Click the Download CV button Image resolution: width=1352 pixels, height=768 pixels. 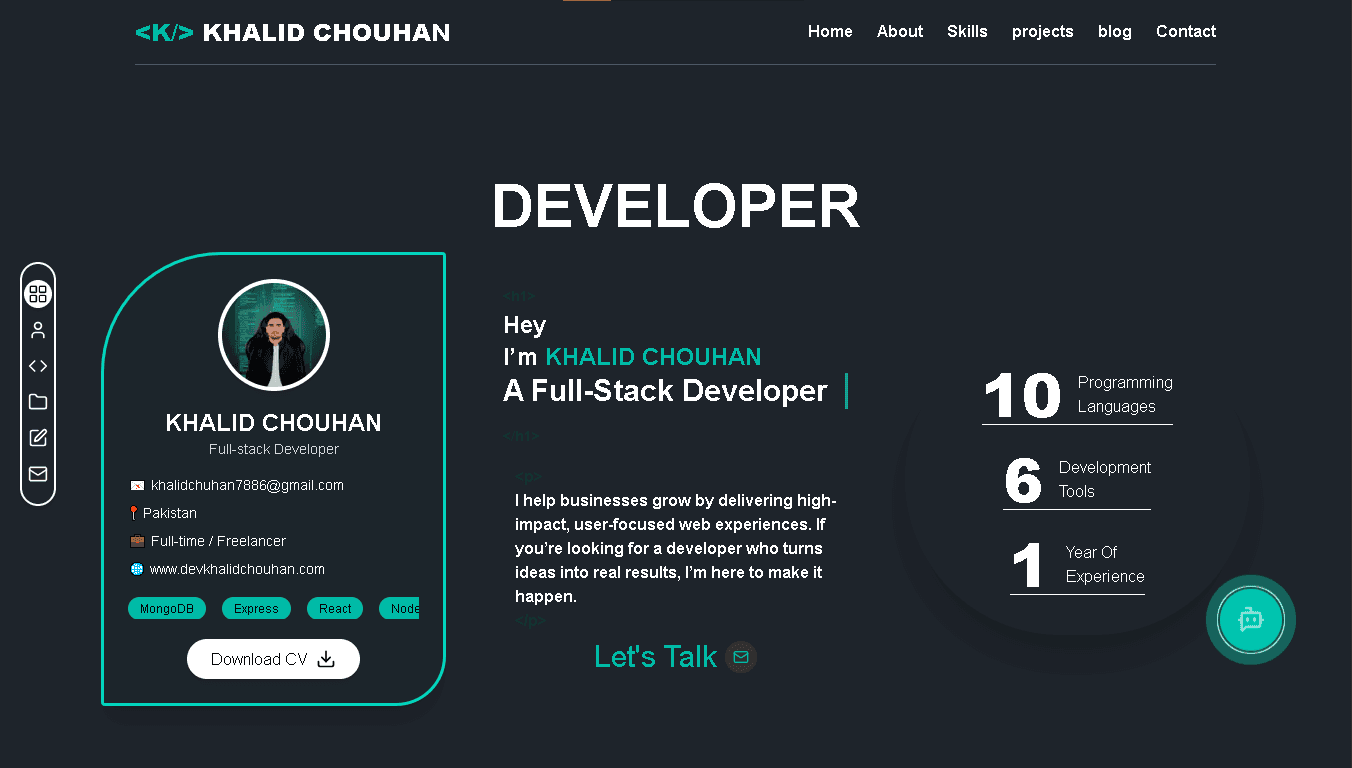pos(273,659)
